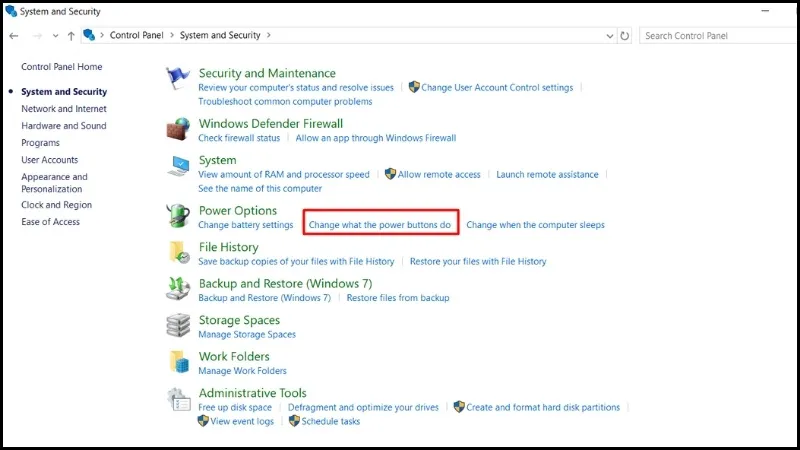The height and width of the screenshot is (450, 800).
Task: Click the Administrative Tools icon
Action: [x=179, y=399]
